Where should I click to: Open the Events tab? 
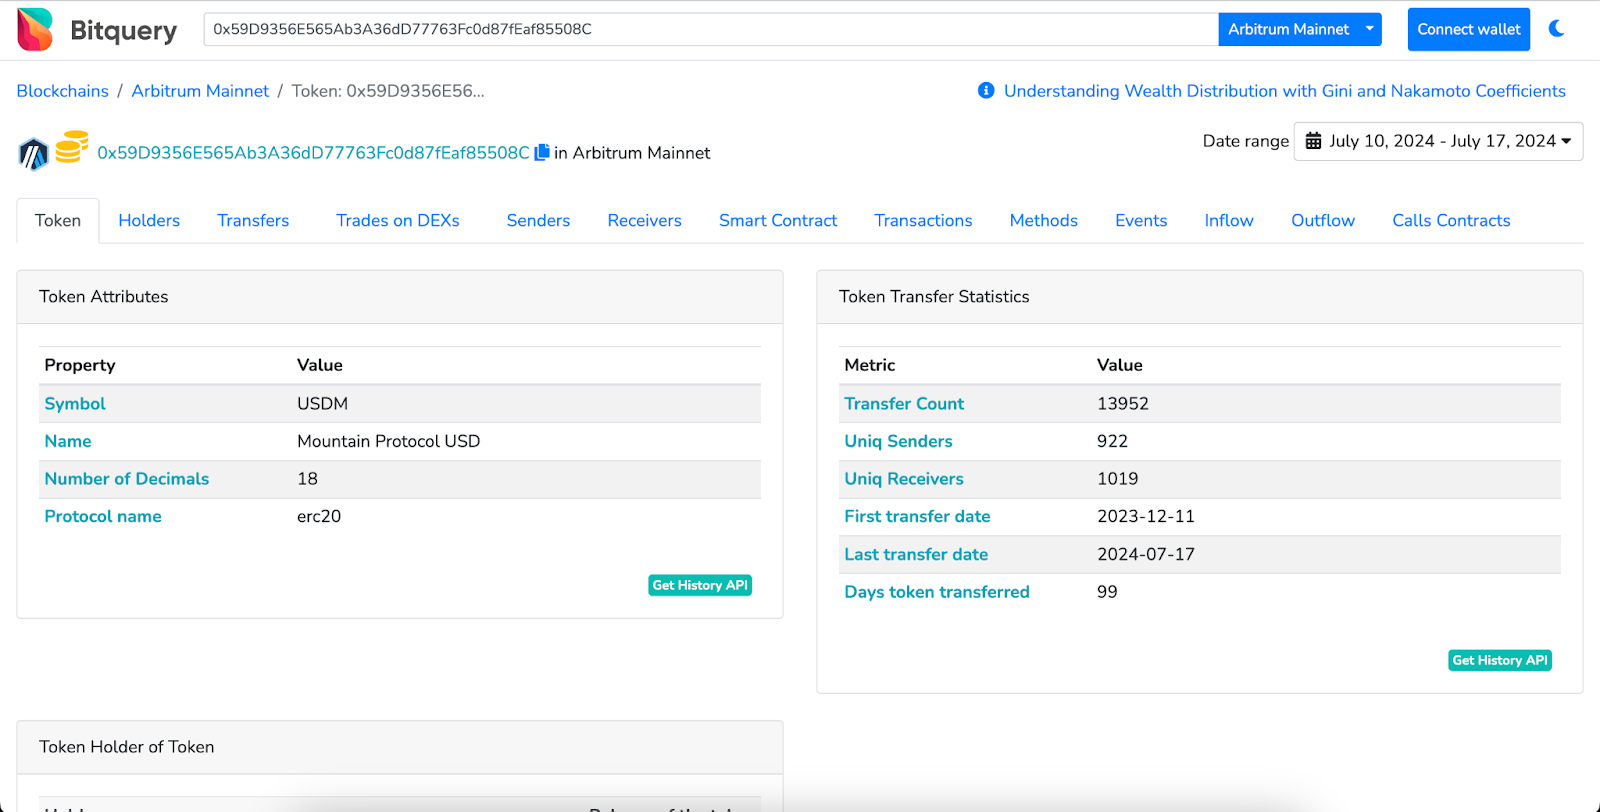click(1141, 220)
